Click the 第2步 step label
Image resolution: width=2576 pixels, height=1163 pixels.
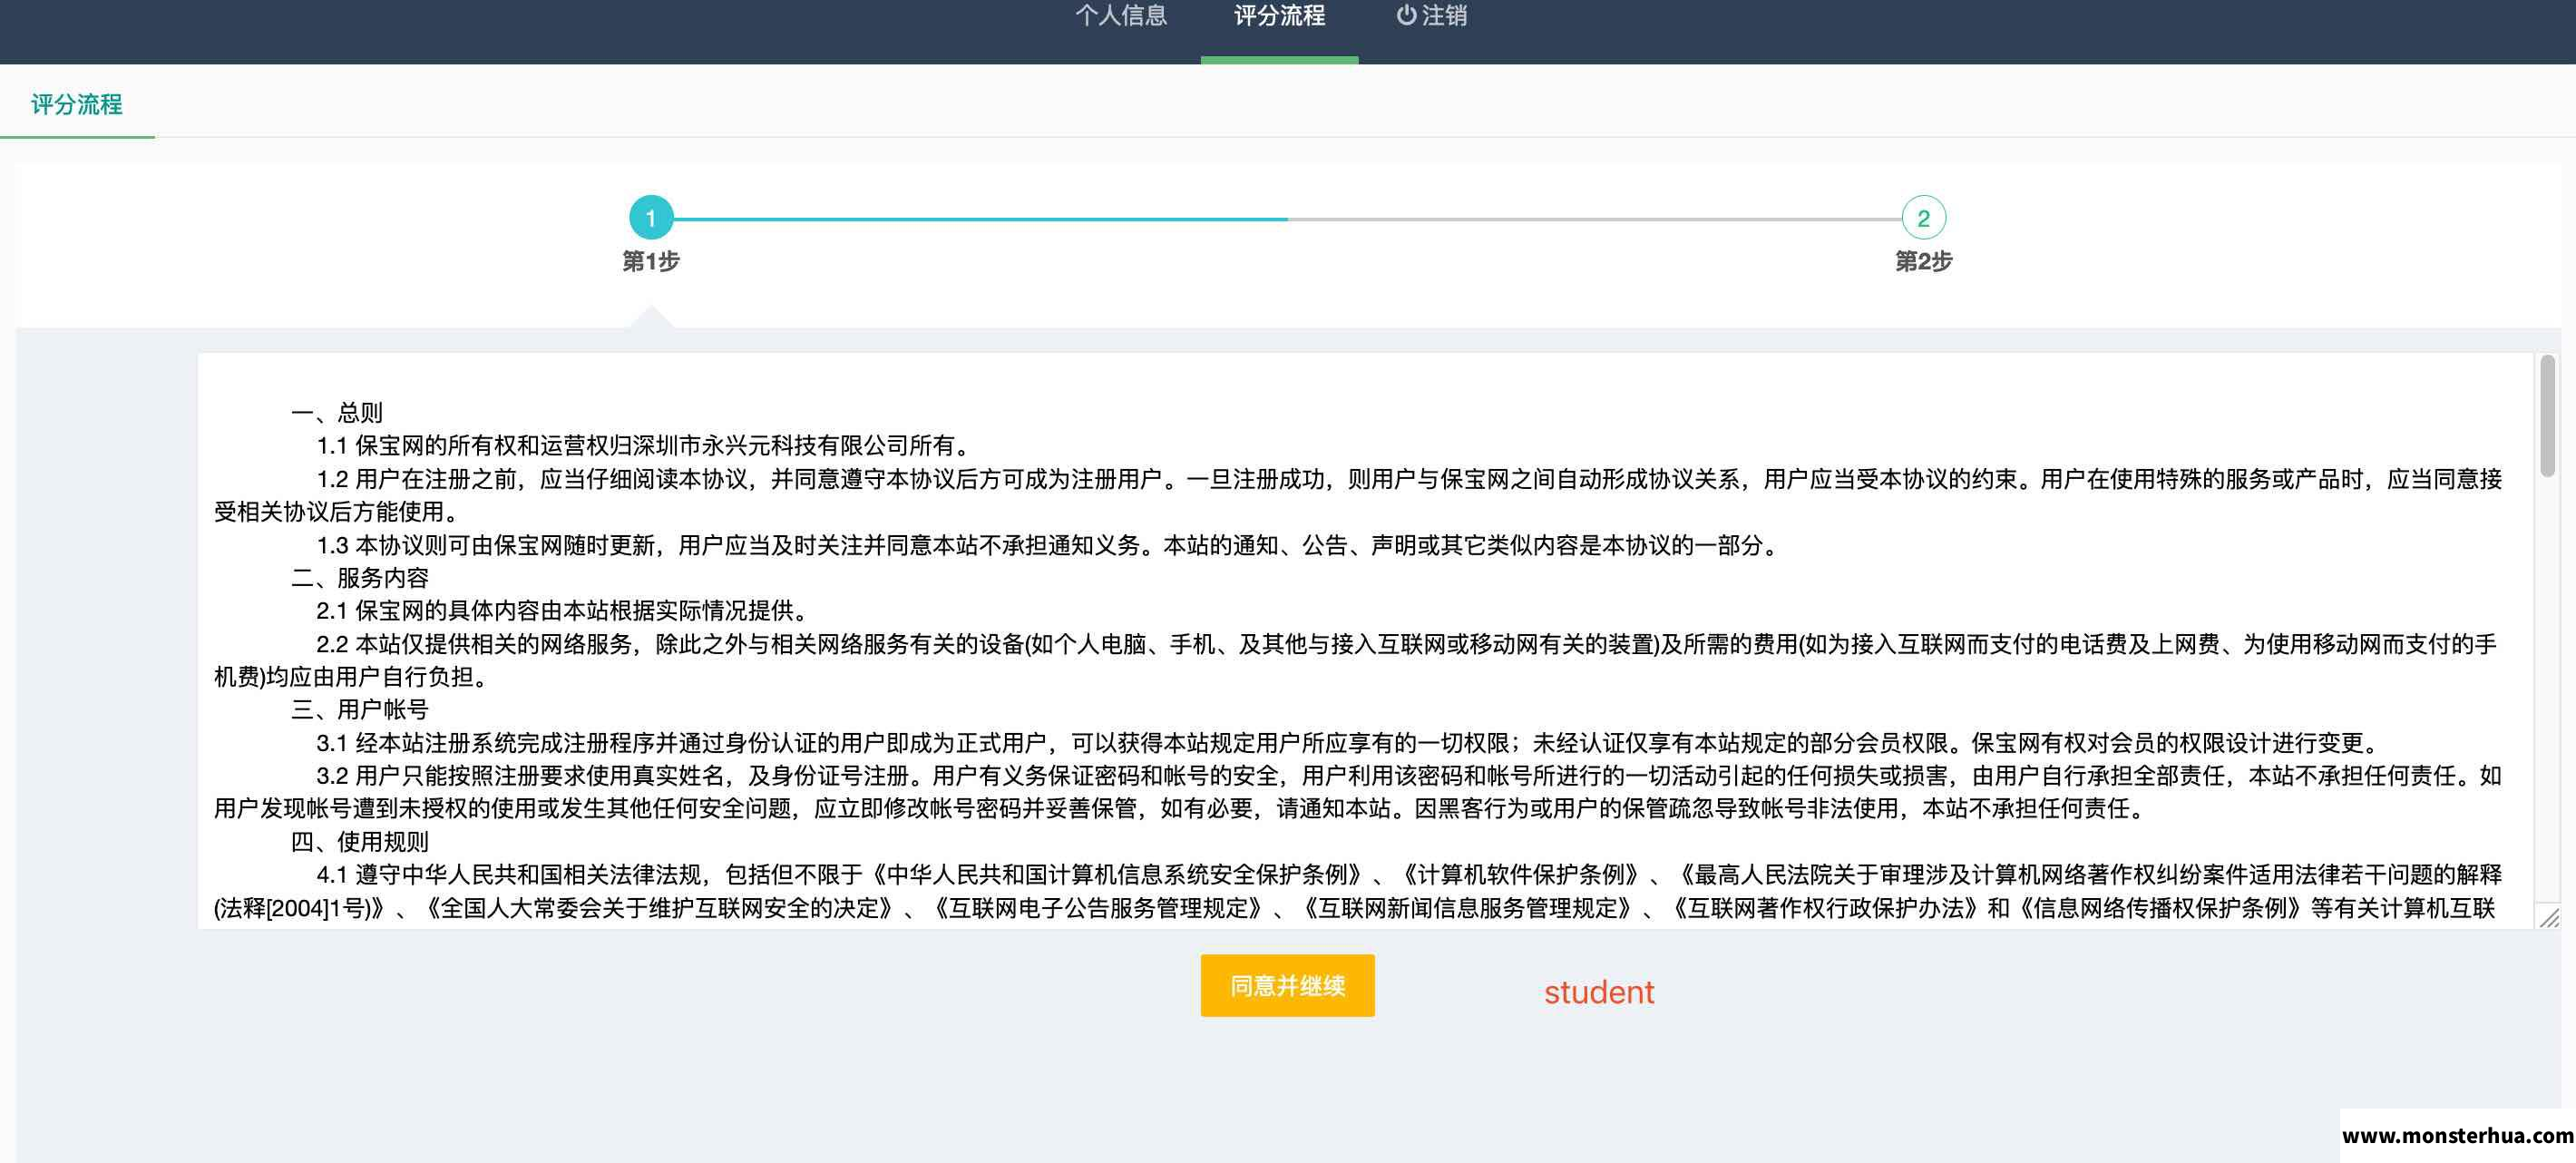[1923, 261]
